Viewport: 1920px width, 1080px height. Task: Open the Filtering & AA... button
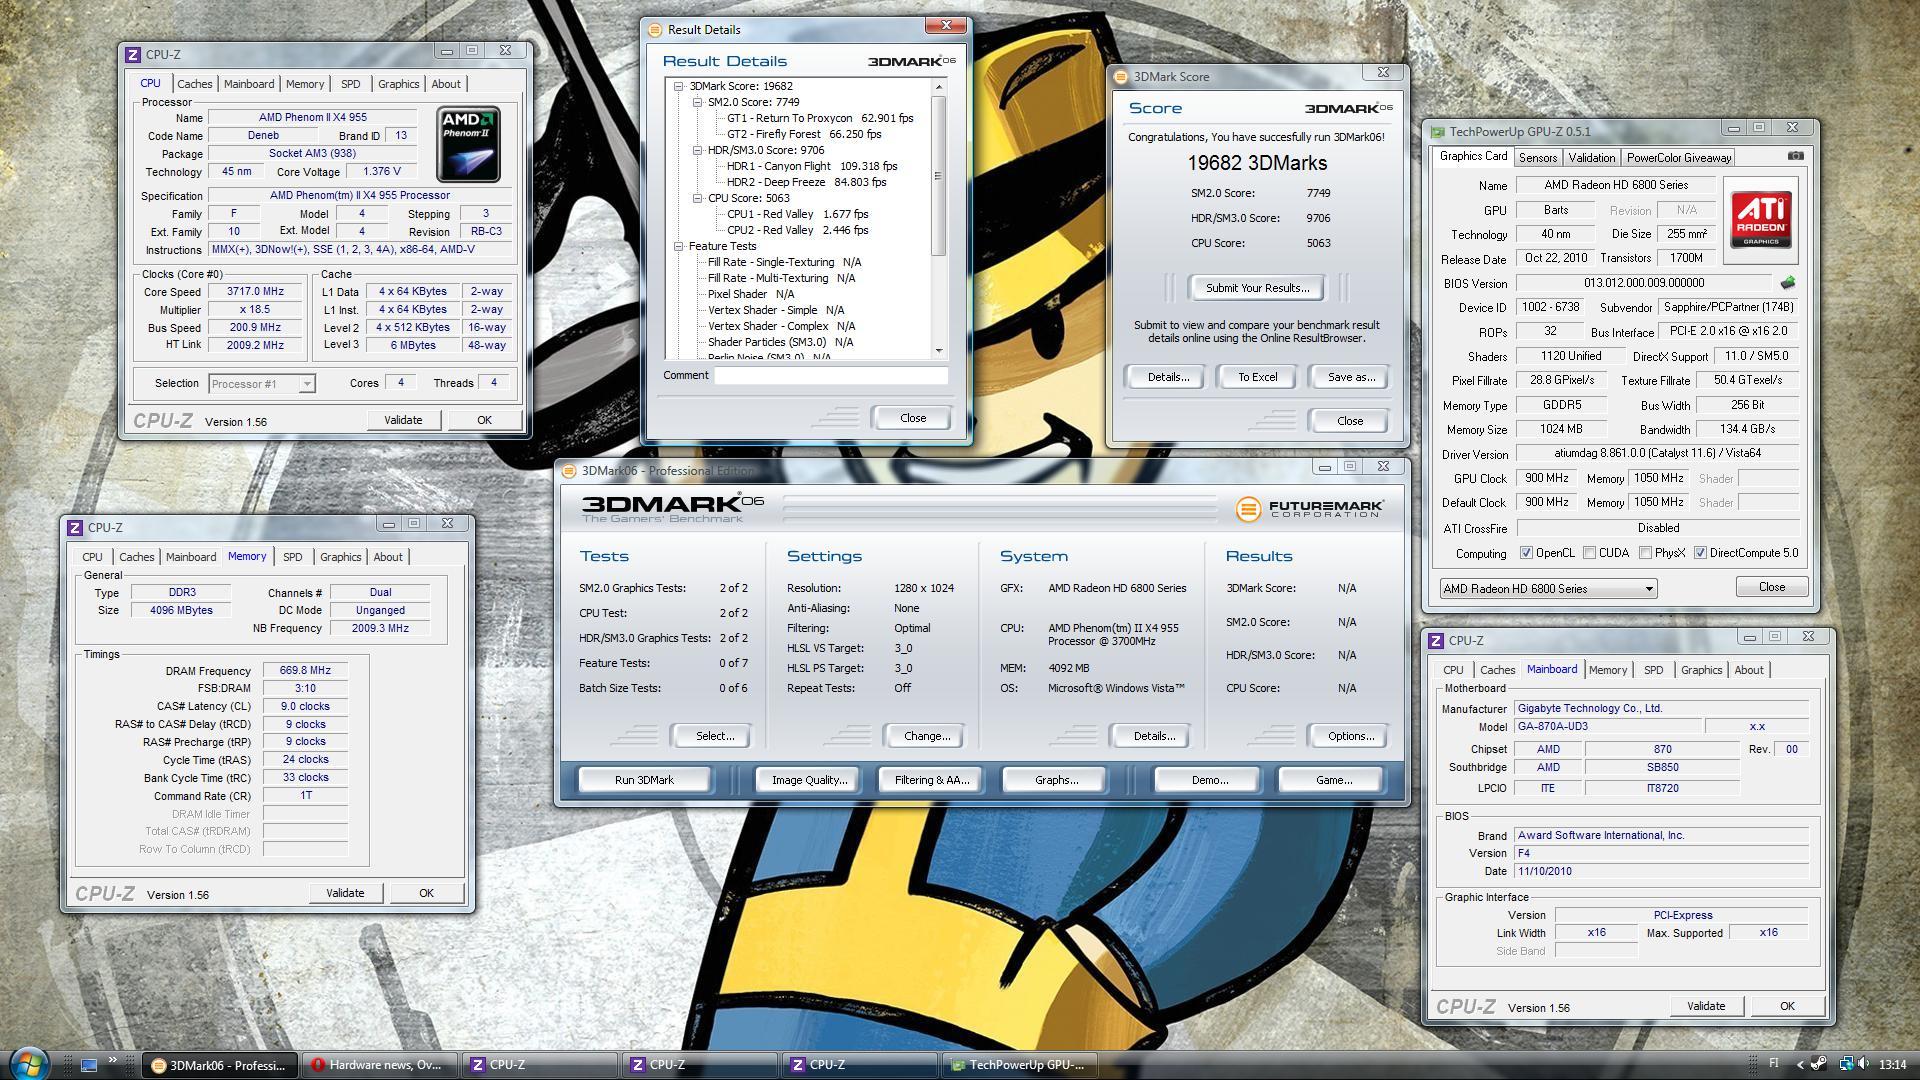tap(931, 780)
